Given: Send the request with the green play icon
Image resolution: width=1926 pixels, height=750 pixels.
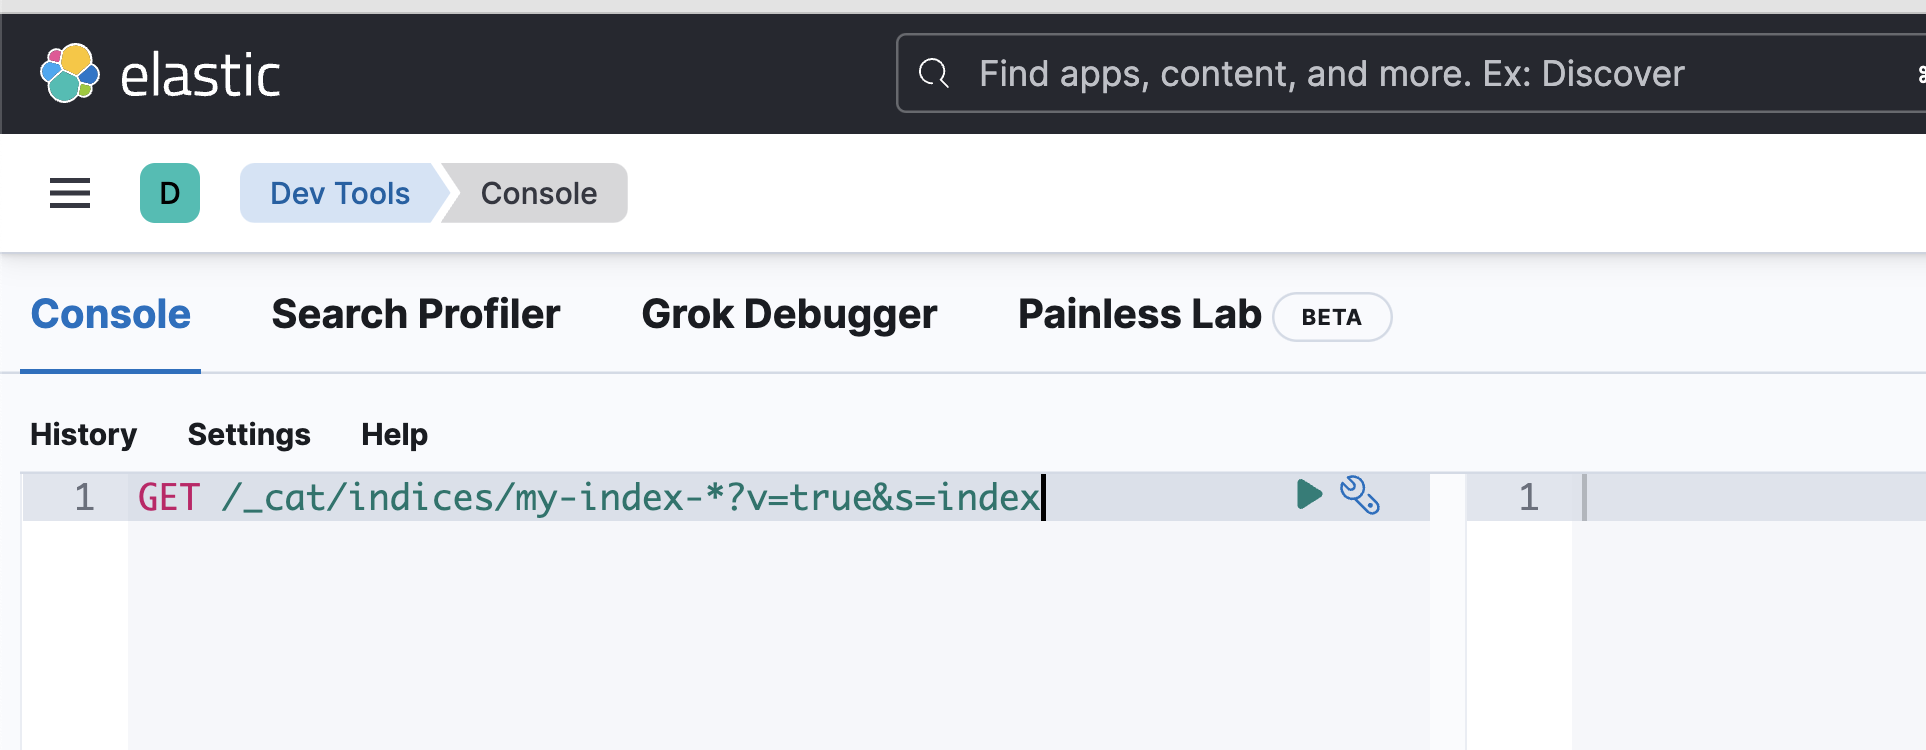Looking at the screenshot, I should click(1309, 495).
